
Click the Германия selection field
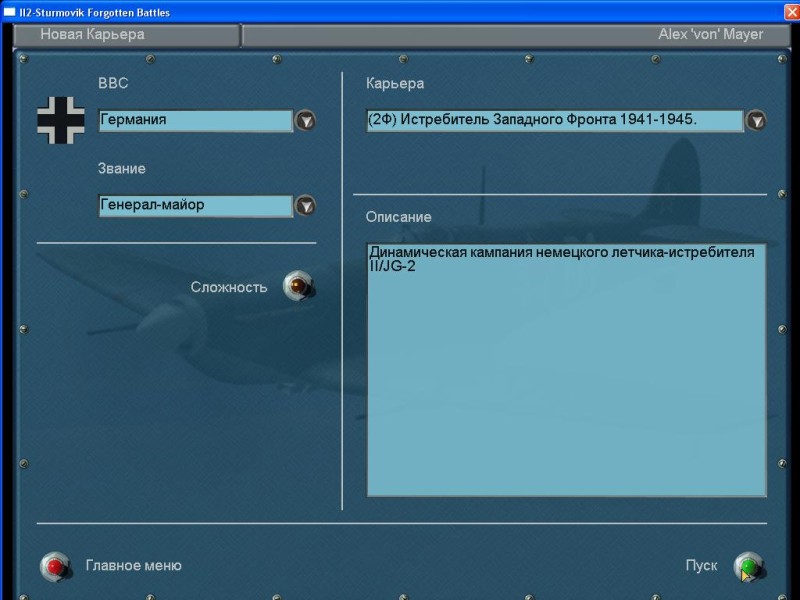[x=196, y=121]
